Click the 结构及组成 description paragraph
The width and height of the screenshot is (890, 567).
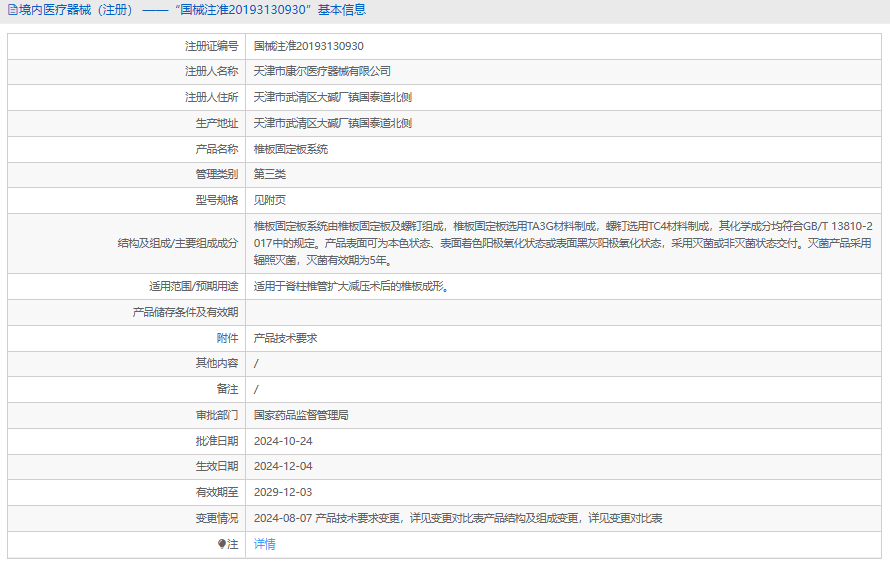(x=562, y=243)
